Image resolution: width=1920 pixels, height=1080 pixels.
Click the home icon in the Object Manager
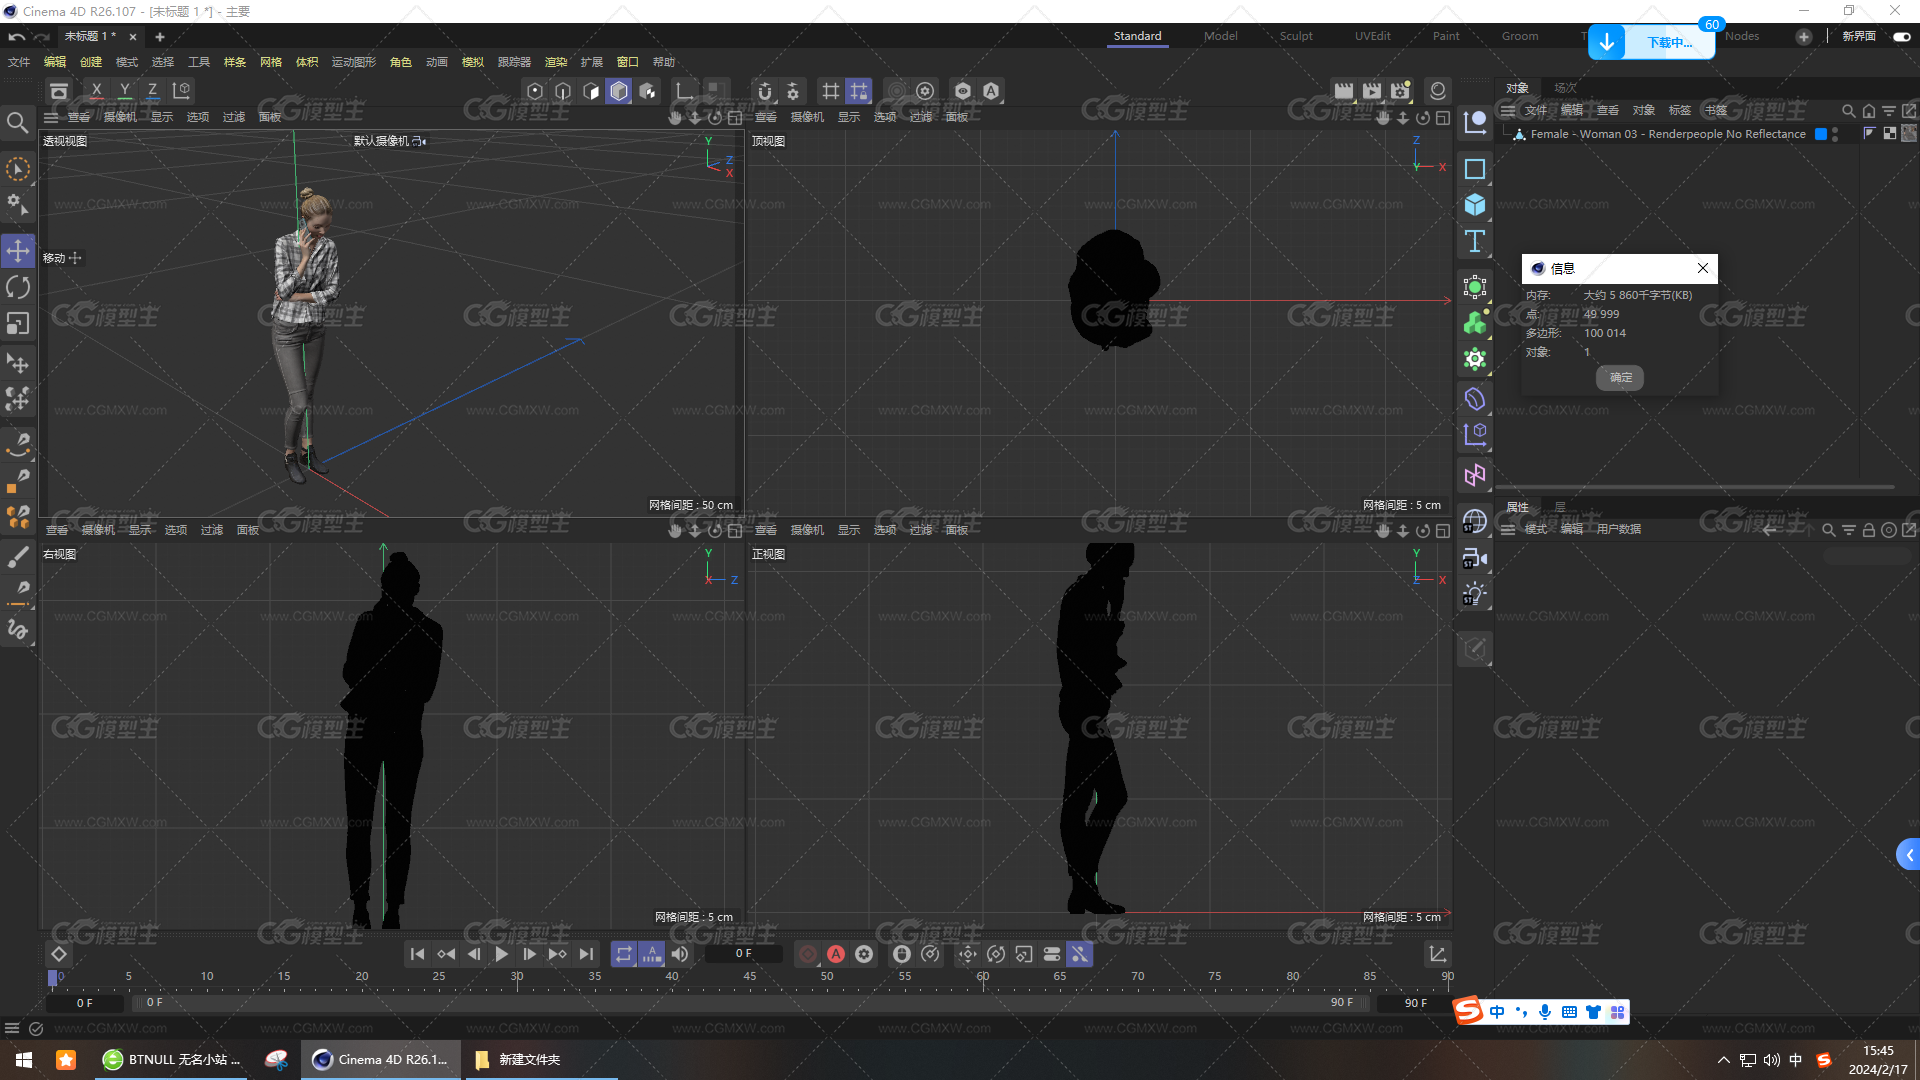1869,110
